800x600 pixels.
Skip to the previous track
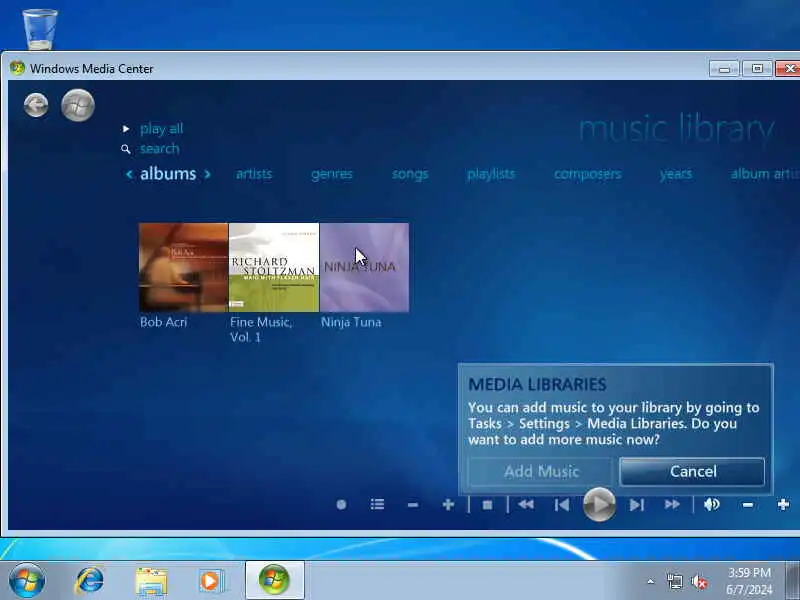562,505
